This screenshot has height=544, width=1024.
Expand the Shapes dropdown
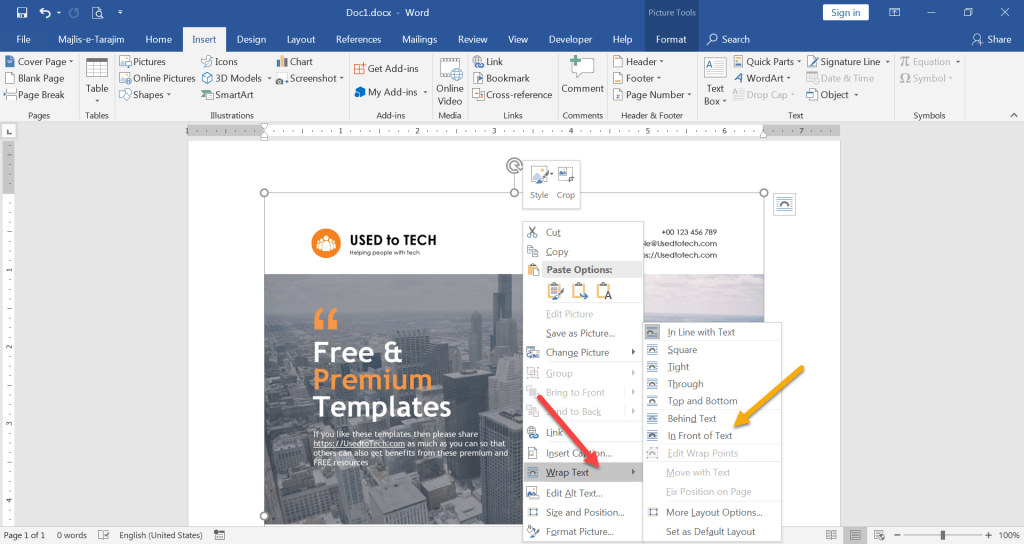pyautogui.click(x=168, y=95)
